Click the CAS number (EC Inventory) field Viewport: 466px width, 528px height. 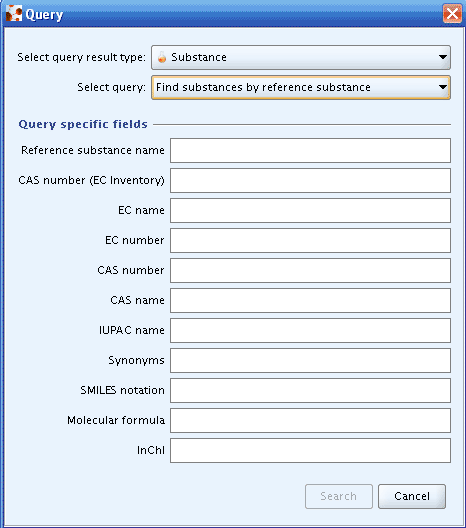310,180
